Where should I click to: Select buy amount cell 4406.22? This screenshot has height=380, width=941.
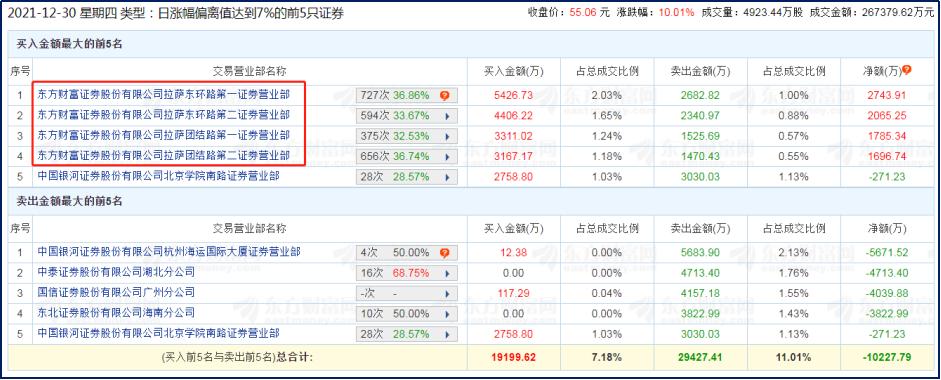click(x=513, y=116)
